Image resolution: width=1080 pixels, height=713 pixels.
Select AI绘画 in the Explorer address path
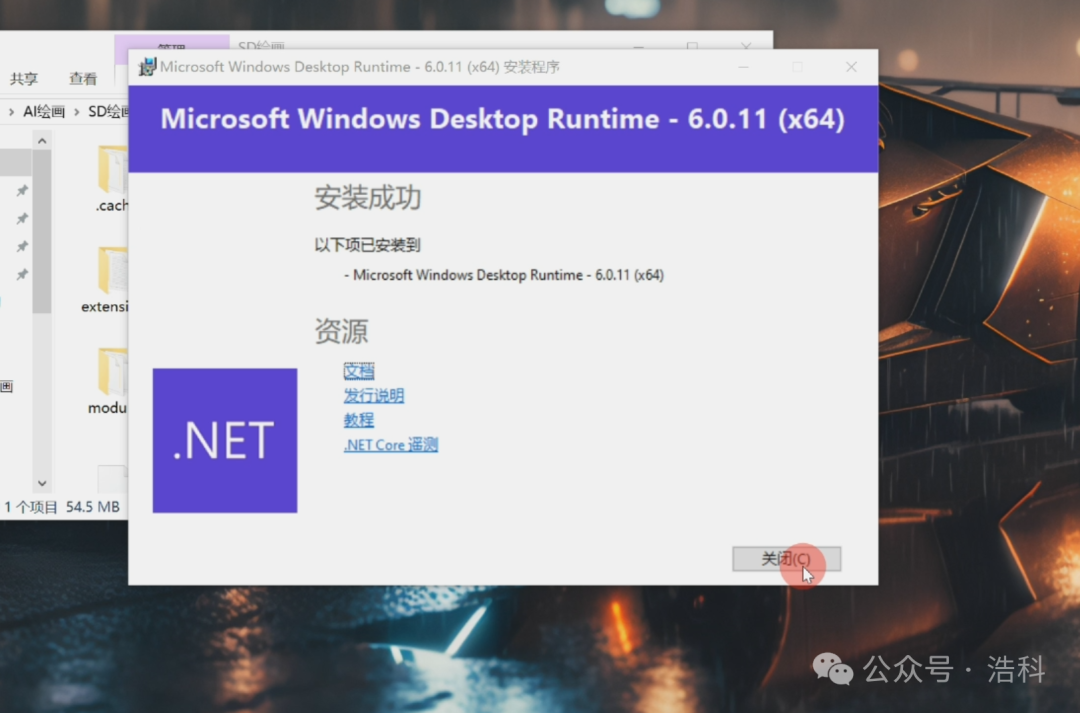click(x=43, y=111)
